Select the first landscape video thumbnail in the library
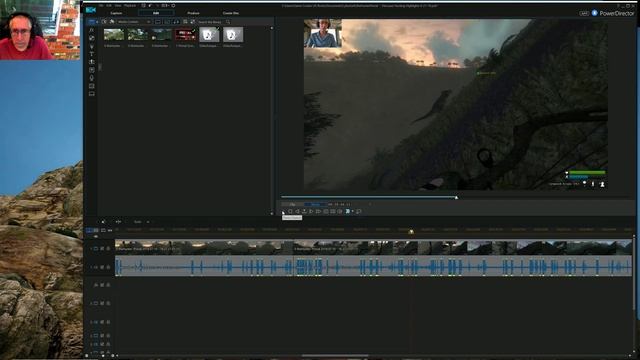This screenshot has height=360, width=640. tap(114, 34)
